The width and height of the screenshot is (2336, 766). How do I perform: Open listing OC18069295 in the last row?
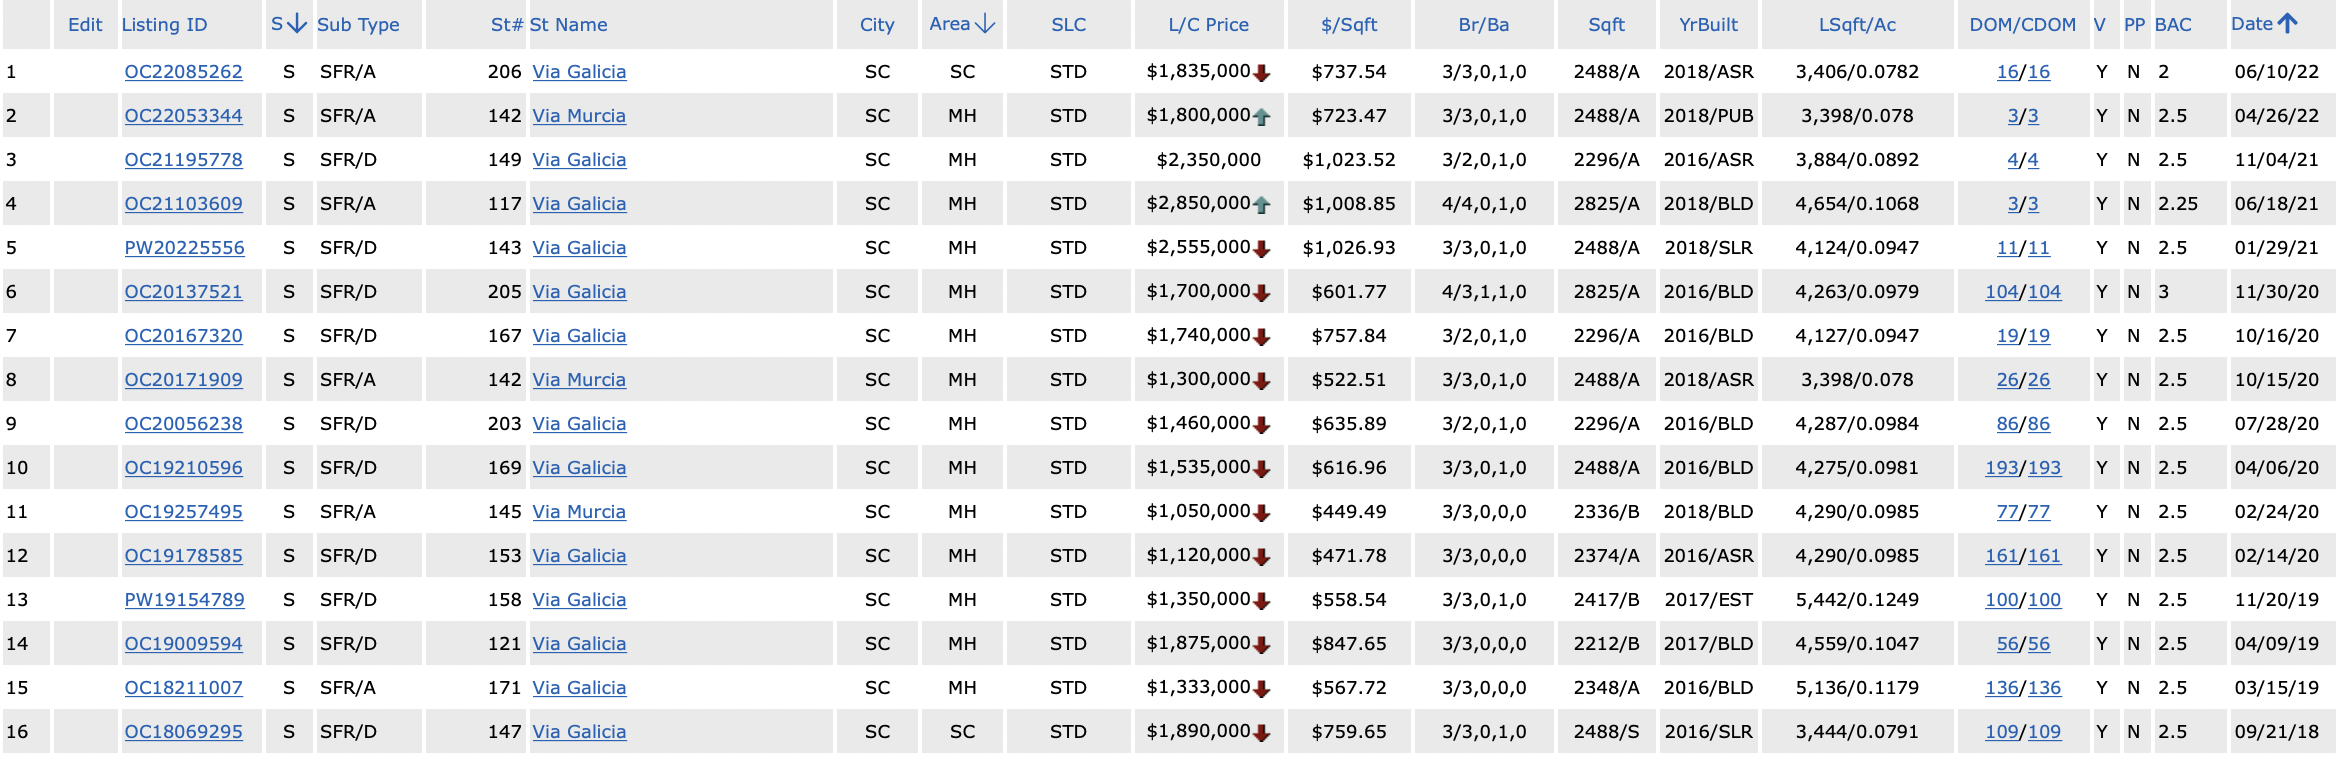(183, 732)
